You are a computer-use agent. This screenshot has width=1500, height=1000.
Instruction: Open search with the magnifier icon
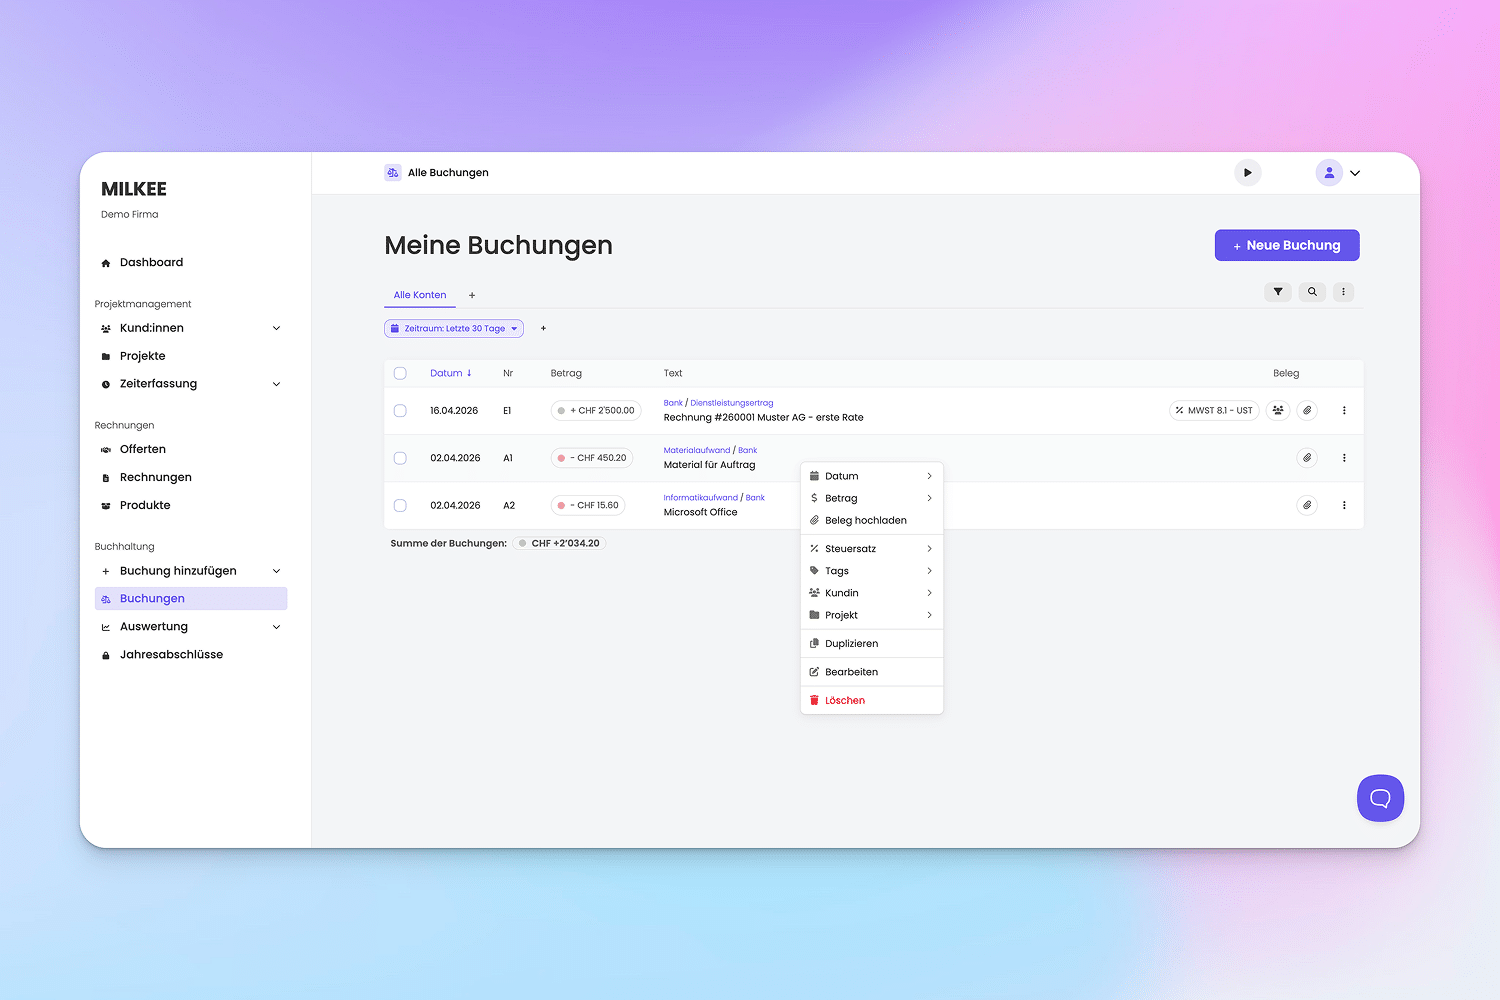pyautogui.click(x=1312, y=292)
